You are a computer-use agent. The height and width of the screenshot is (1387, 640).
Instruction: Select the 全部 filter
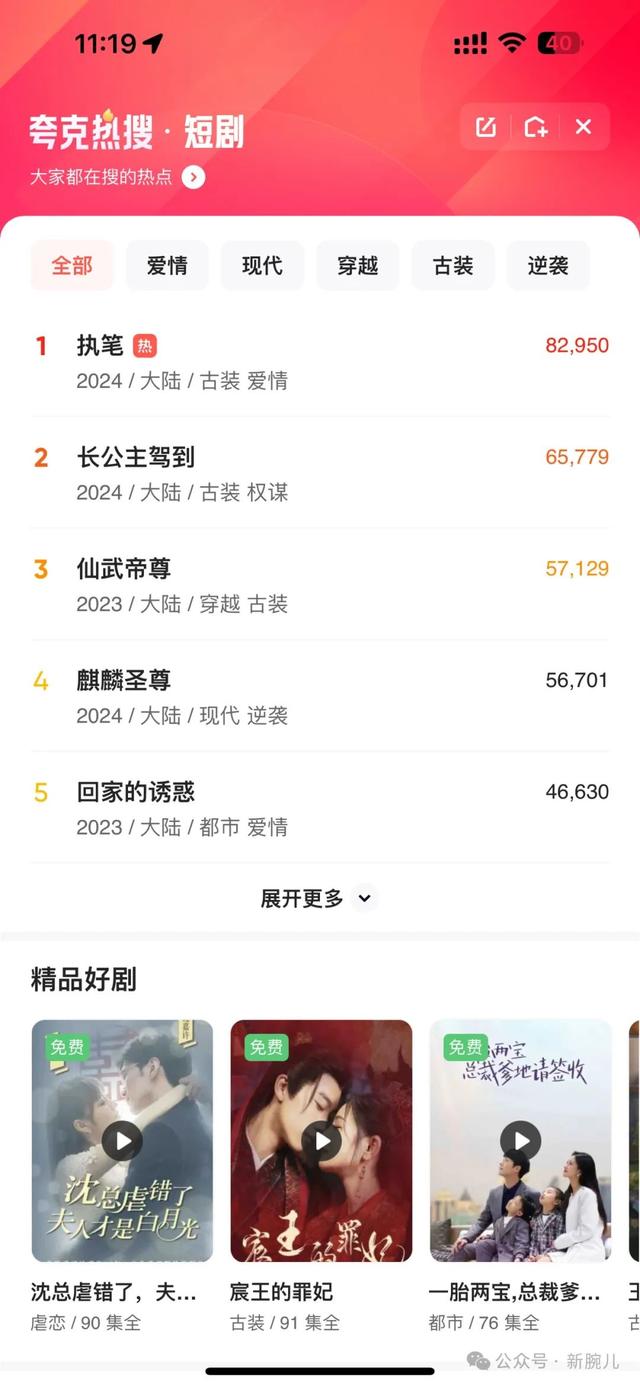click(72, 265)
